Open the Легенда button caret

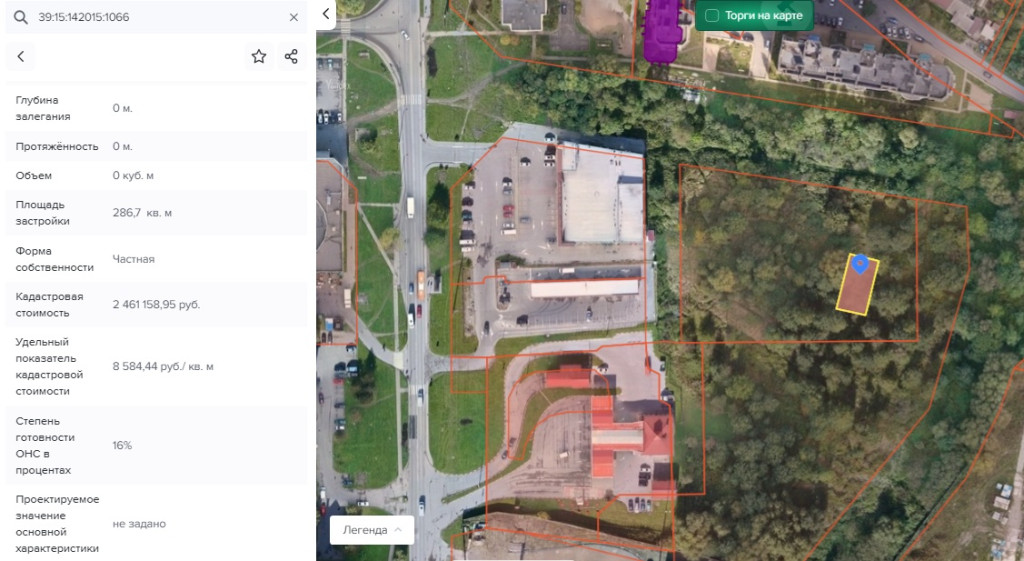point(398,530)
